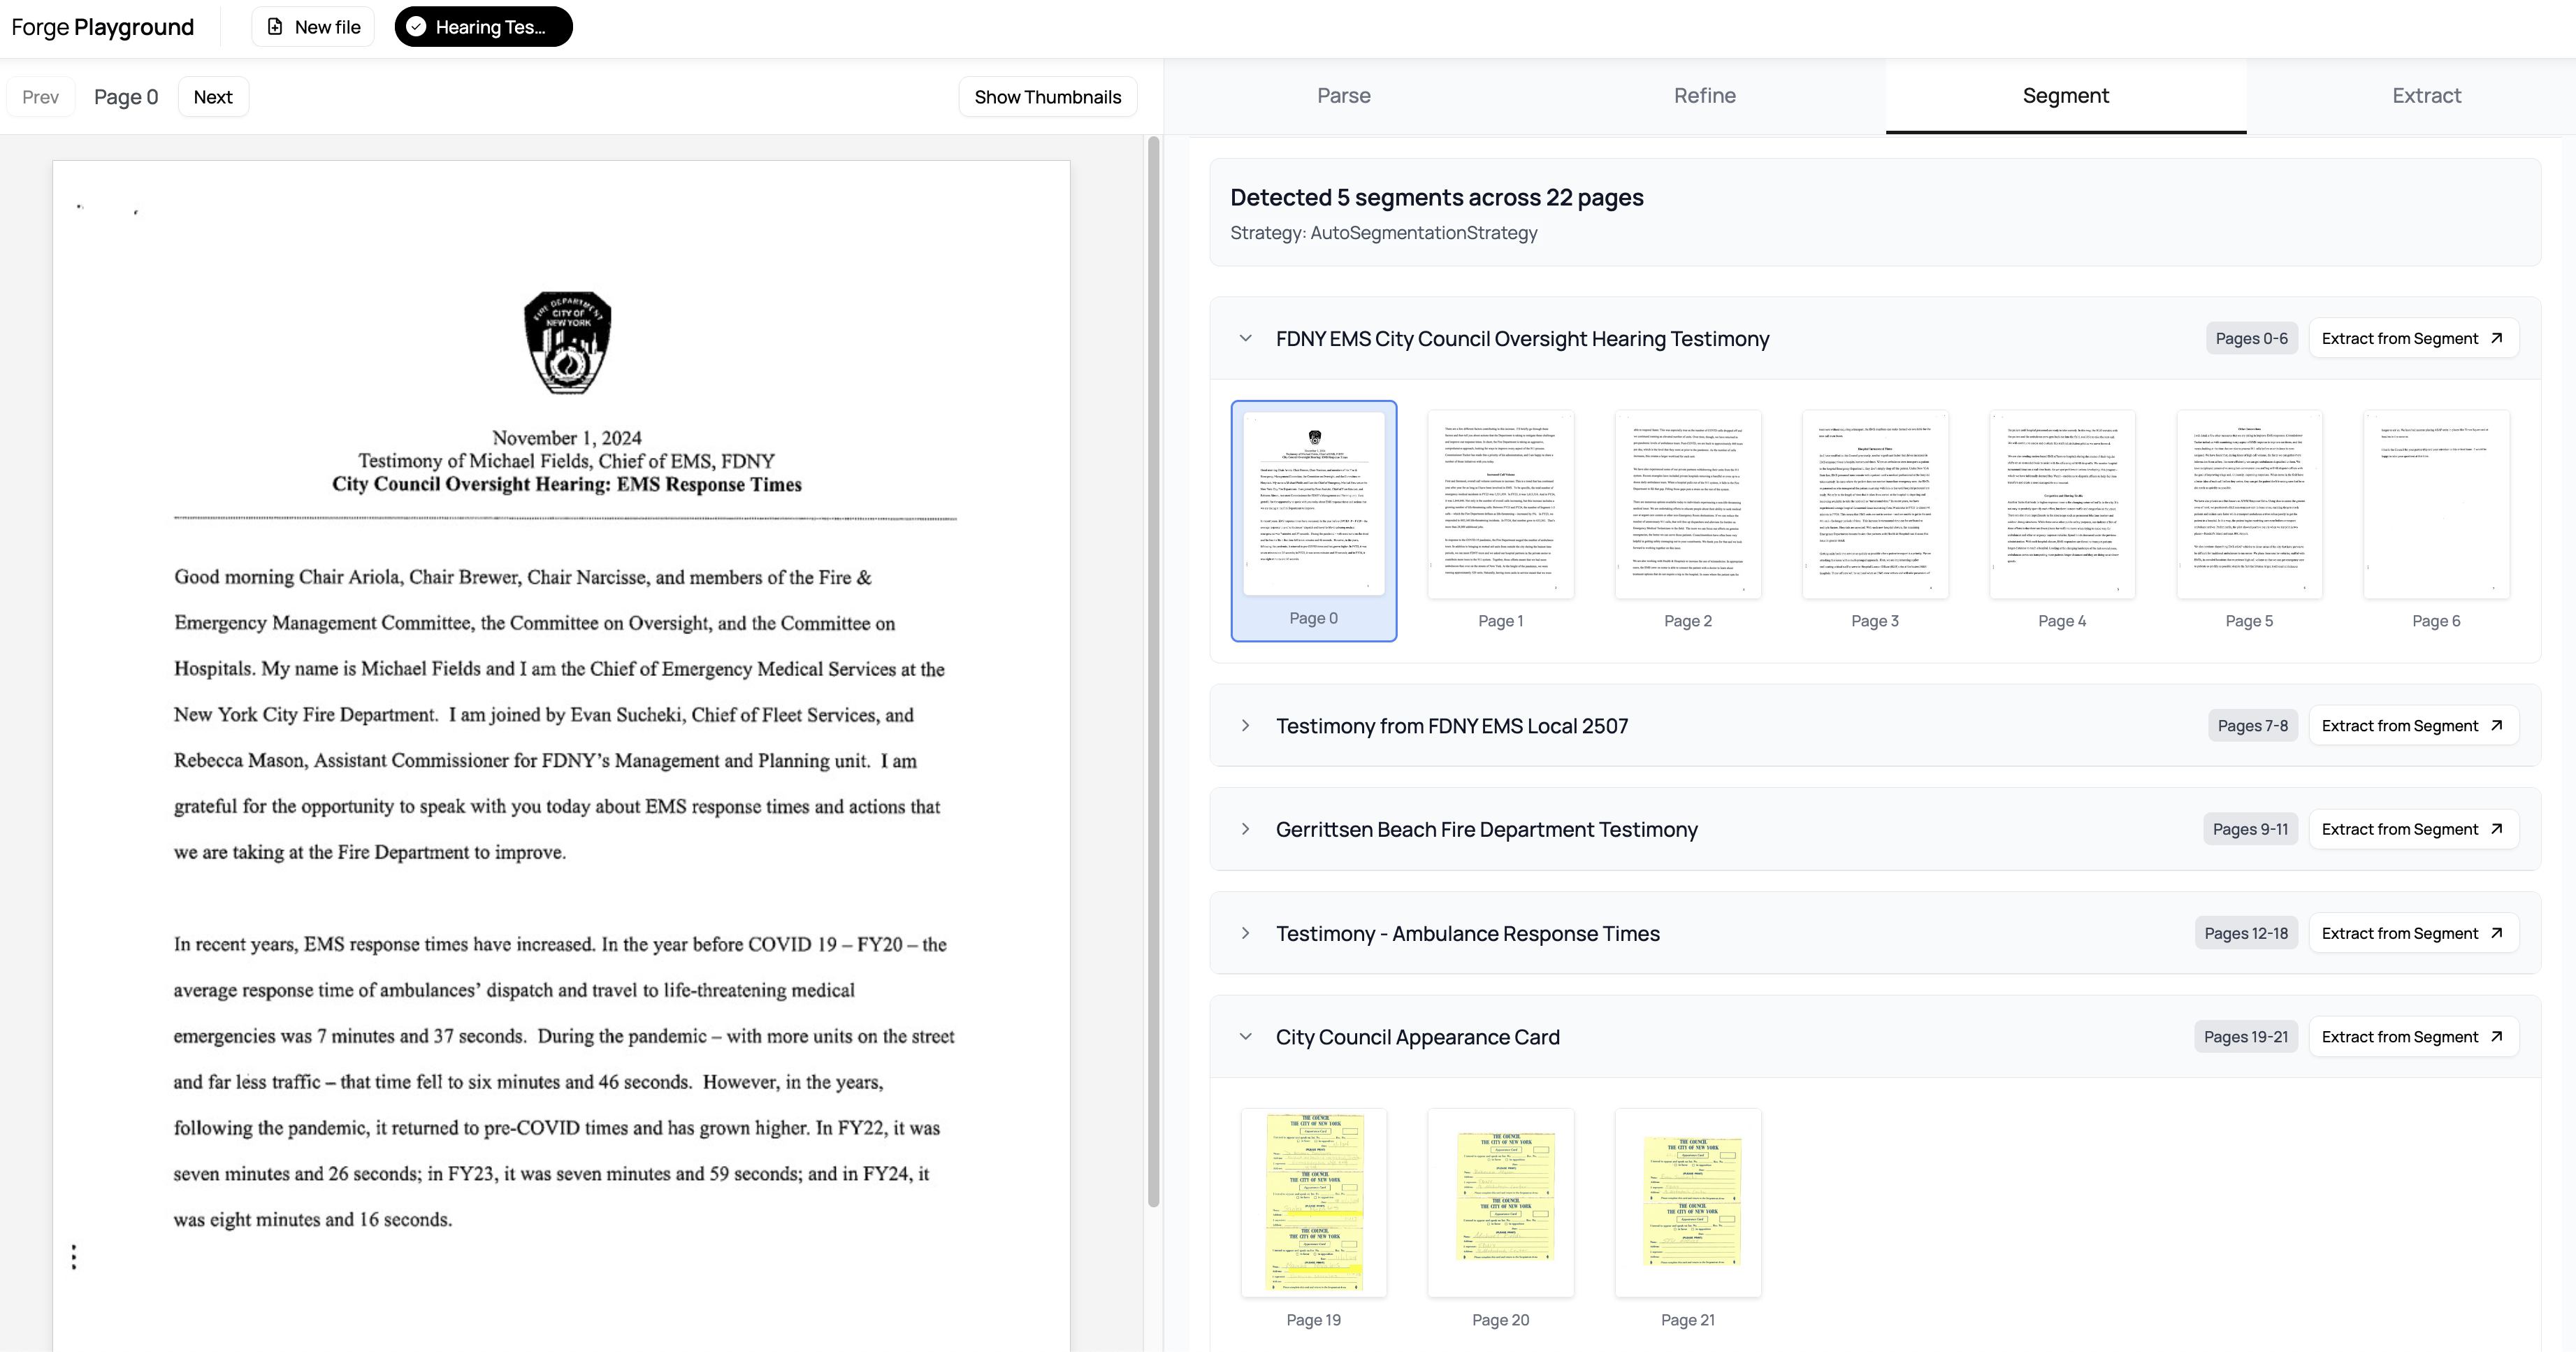
Task: Switch to the Parse tab
Action: pos(1343,96)
